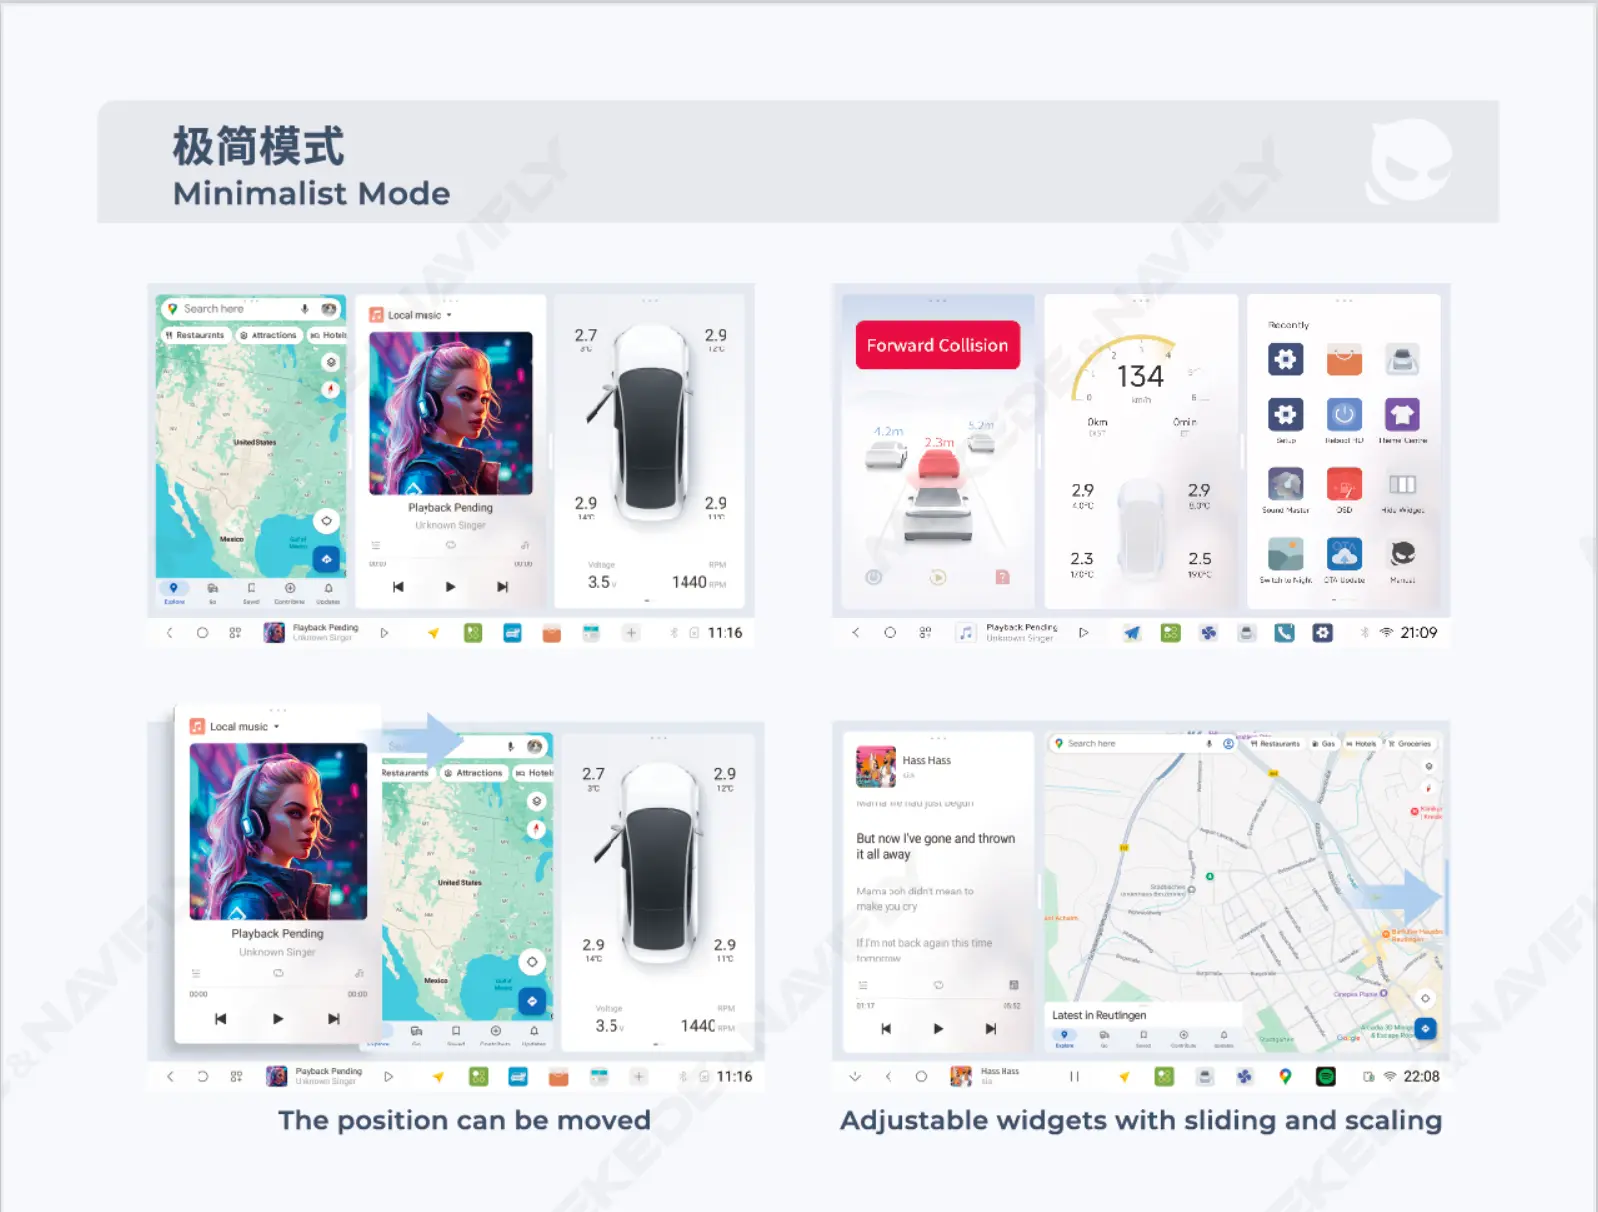Image resolution: width=1598 pixels, height=1212 pixels.
Task: Click the red Forward Collision alert
Action: point(937,345)
